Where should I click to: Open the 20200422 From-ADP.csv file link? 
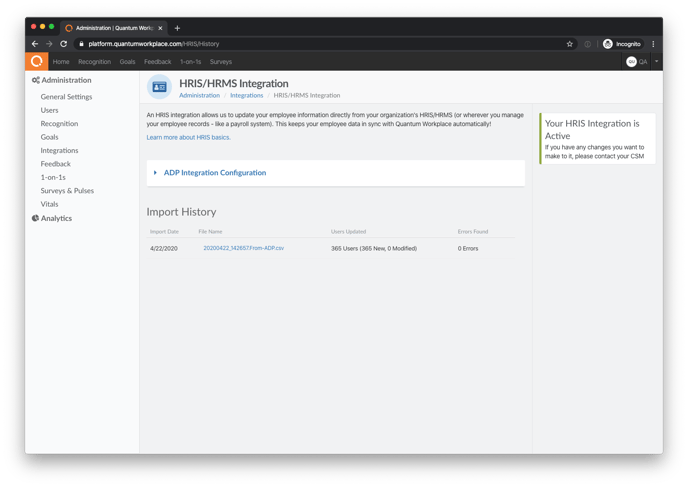pos(244,248)
